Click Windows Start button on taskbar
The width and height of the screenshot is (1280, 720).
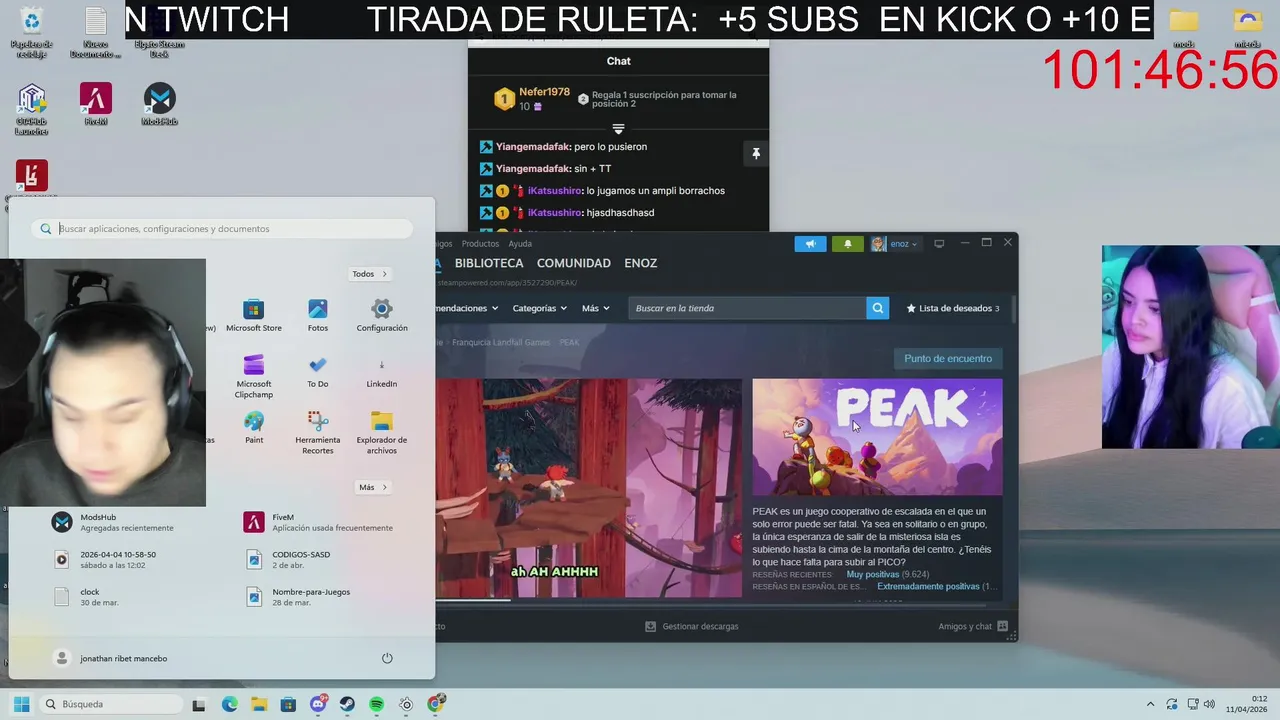[x=21, y=704]
